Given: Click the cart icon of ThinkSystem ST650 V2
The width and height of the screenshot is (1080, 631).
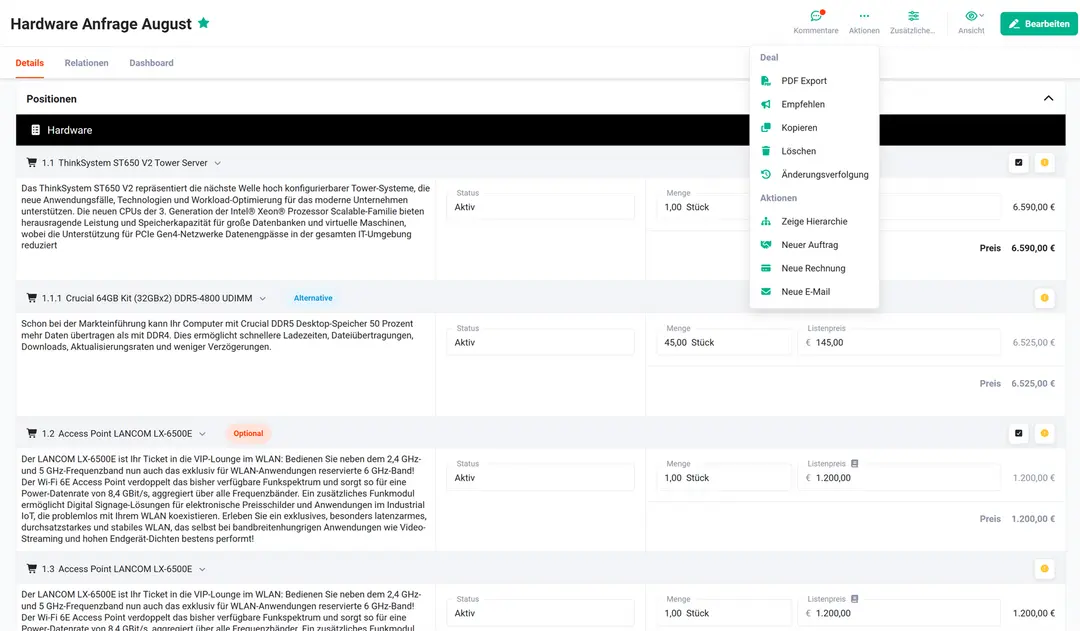Looking at the screenshot, I should pyautogui.click(x=31, y=163).
